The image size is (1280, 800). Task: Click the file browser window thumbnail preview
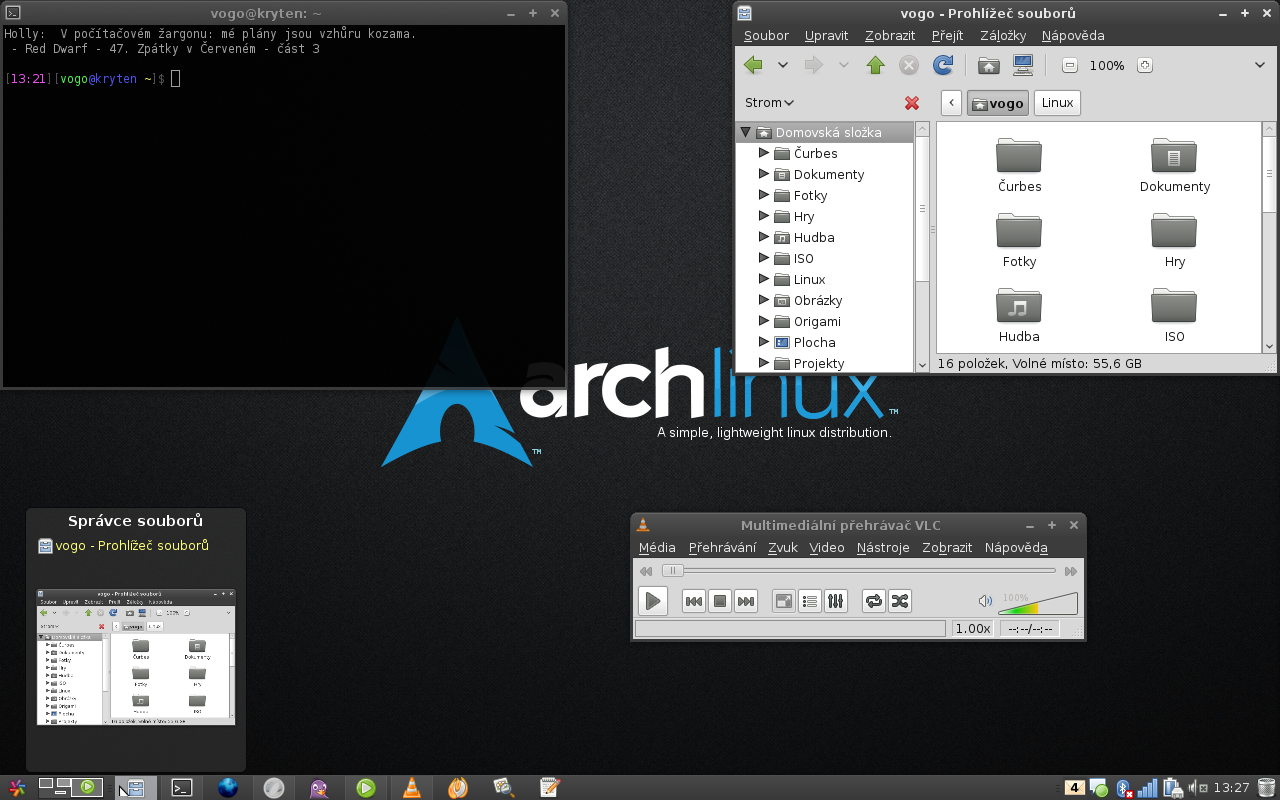(x=136, y=656)
